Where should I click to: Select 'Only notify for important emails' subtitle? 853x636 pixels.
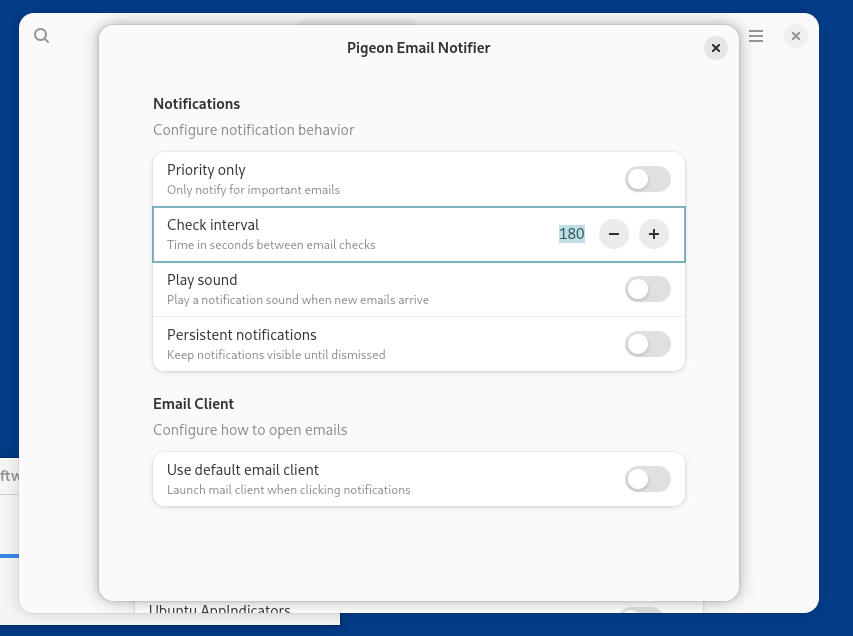tap(254, 190)
